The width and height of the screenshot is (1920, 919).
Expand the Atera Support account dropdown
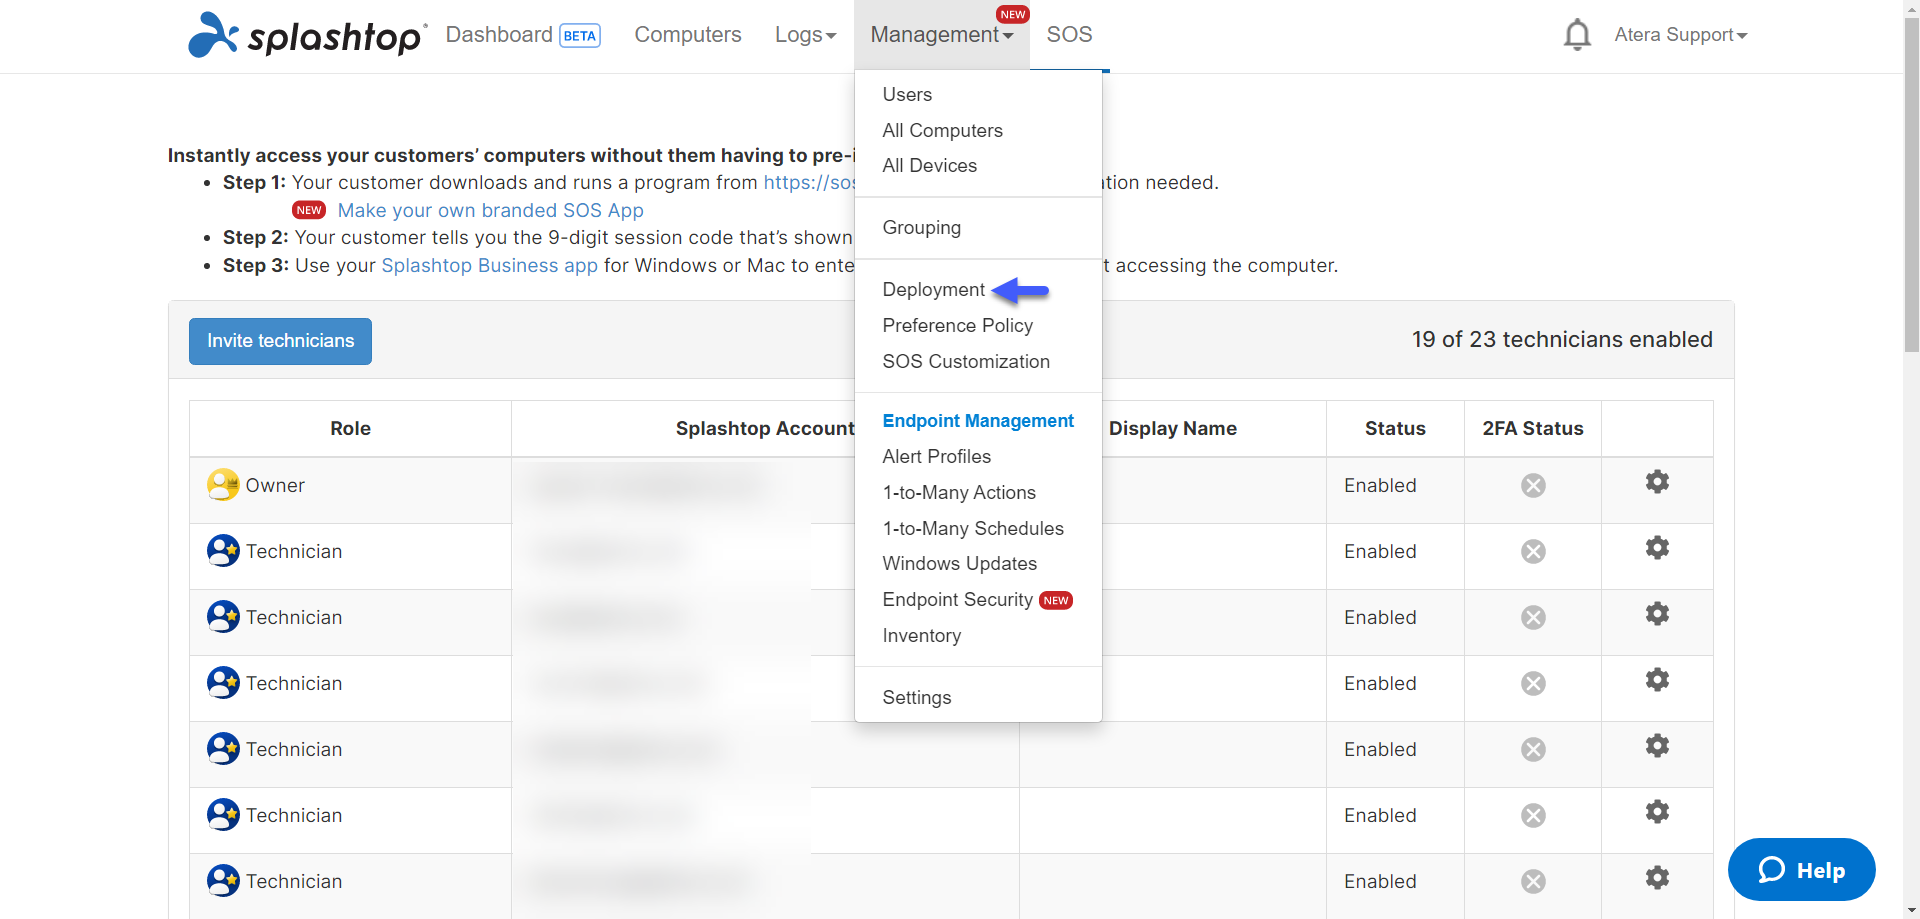coord(1681,35)
